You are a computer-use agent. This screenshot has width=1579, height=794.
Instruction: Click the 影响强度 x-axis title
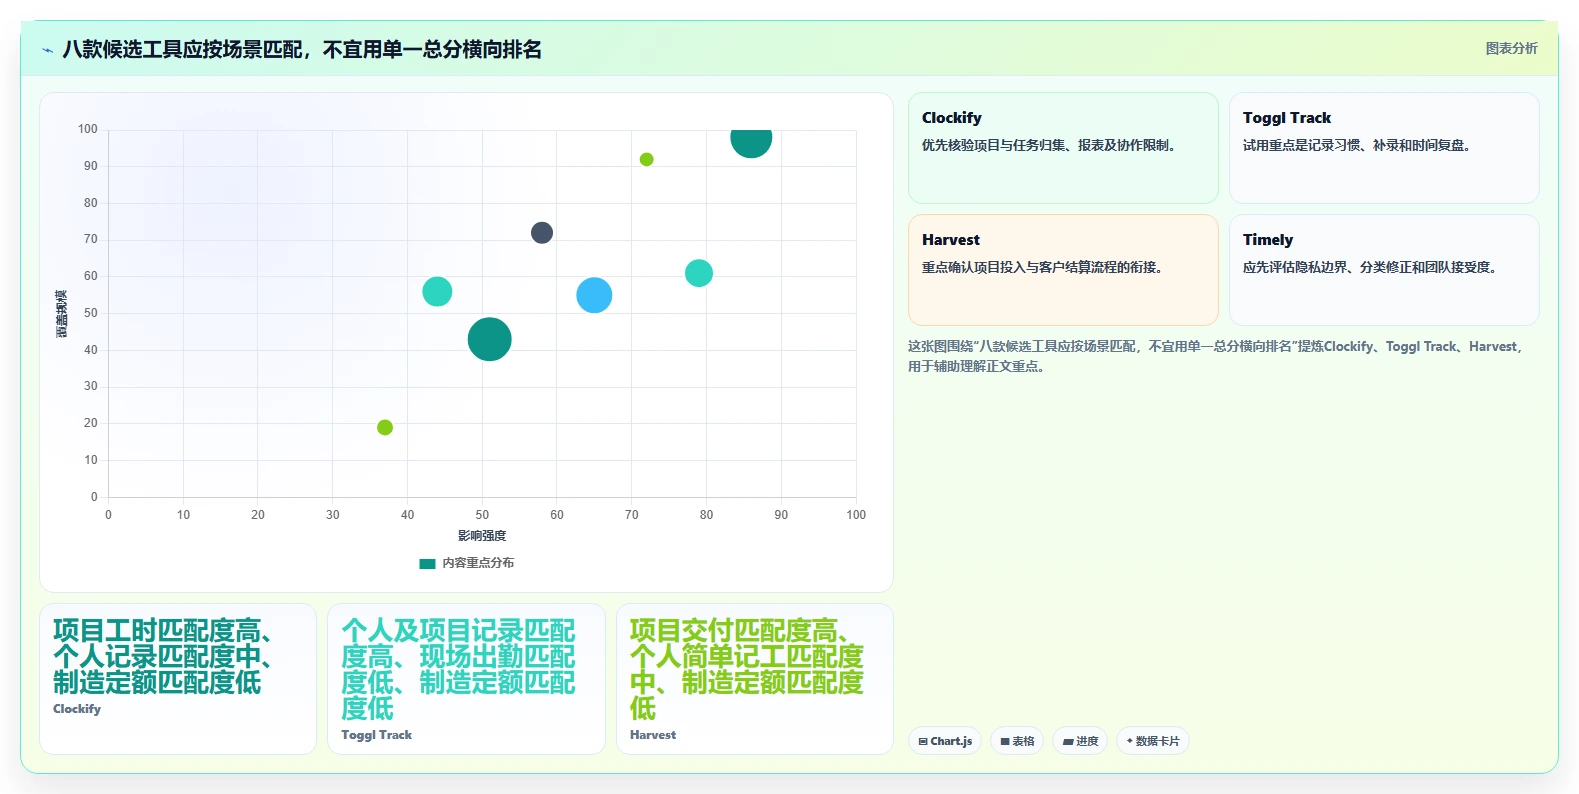pos(482,536)
